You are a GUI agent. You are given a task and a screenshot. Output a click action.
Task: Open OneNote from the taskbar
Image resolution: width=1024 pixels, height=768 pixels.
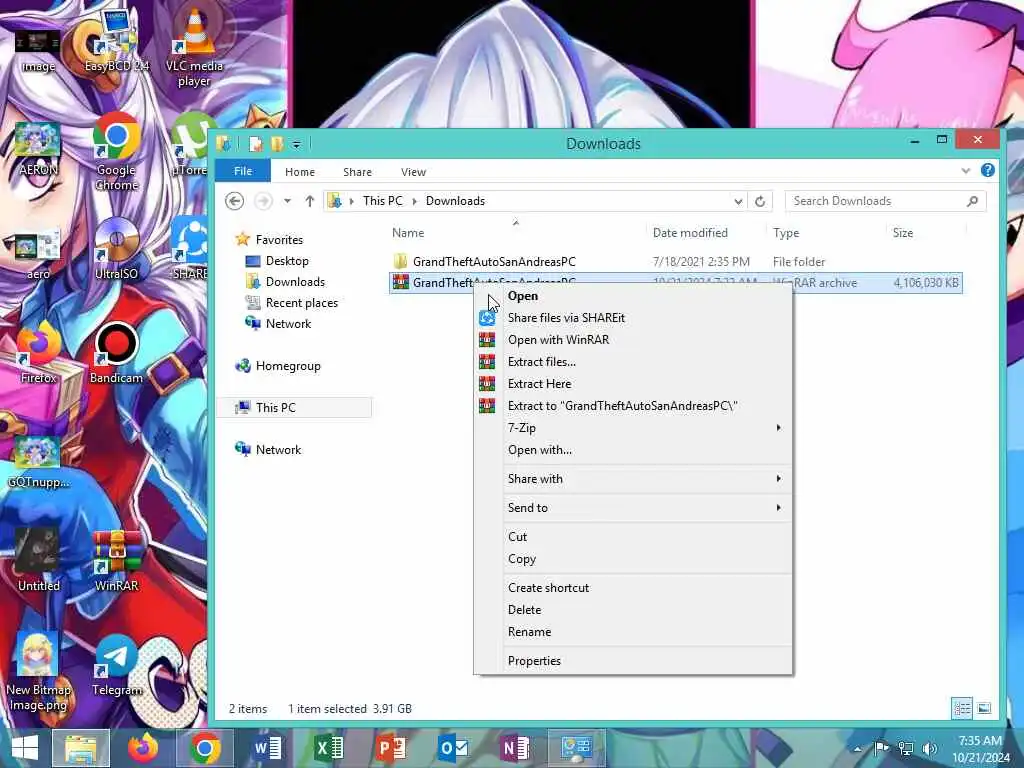coord(515,748)
